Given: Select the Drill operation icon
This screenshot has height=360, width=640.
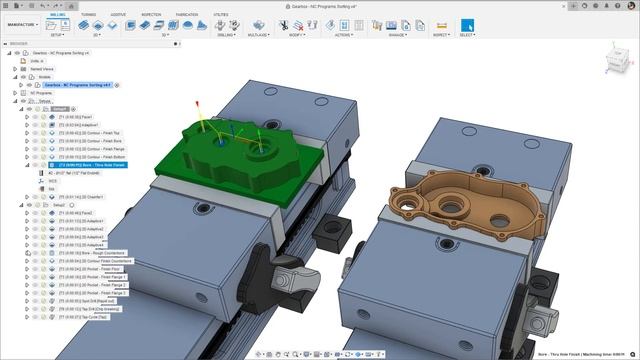Looking at the screenshot, I should [x=220, y=25].
